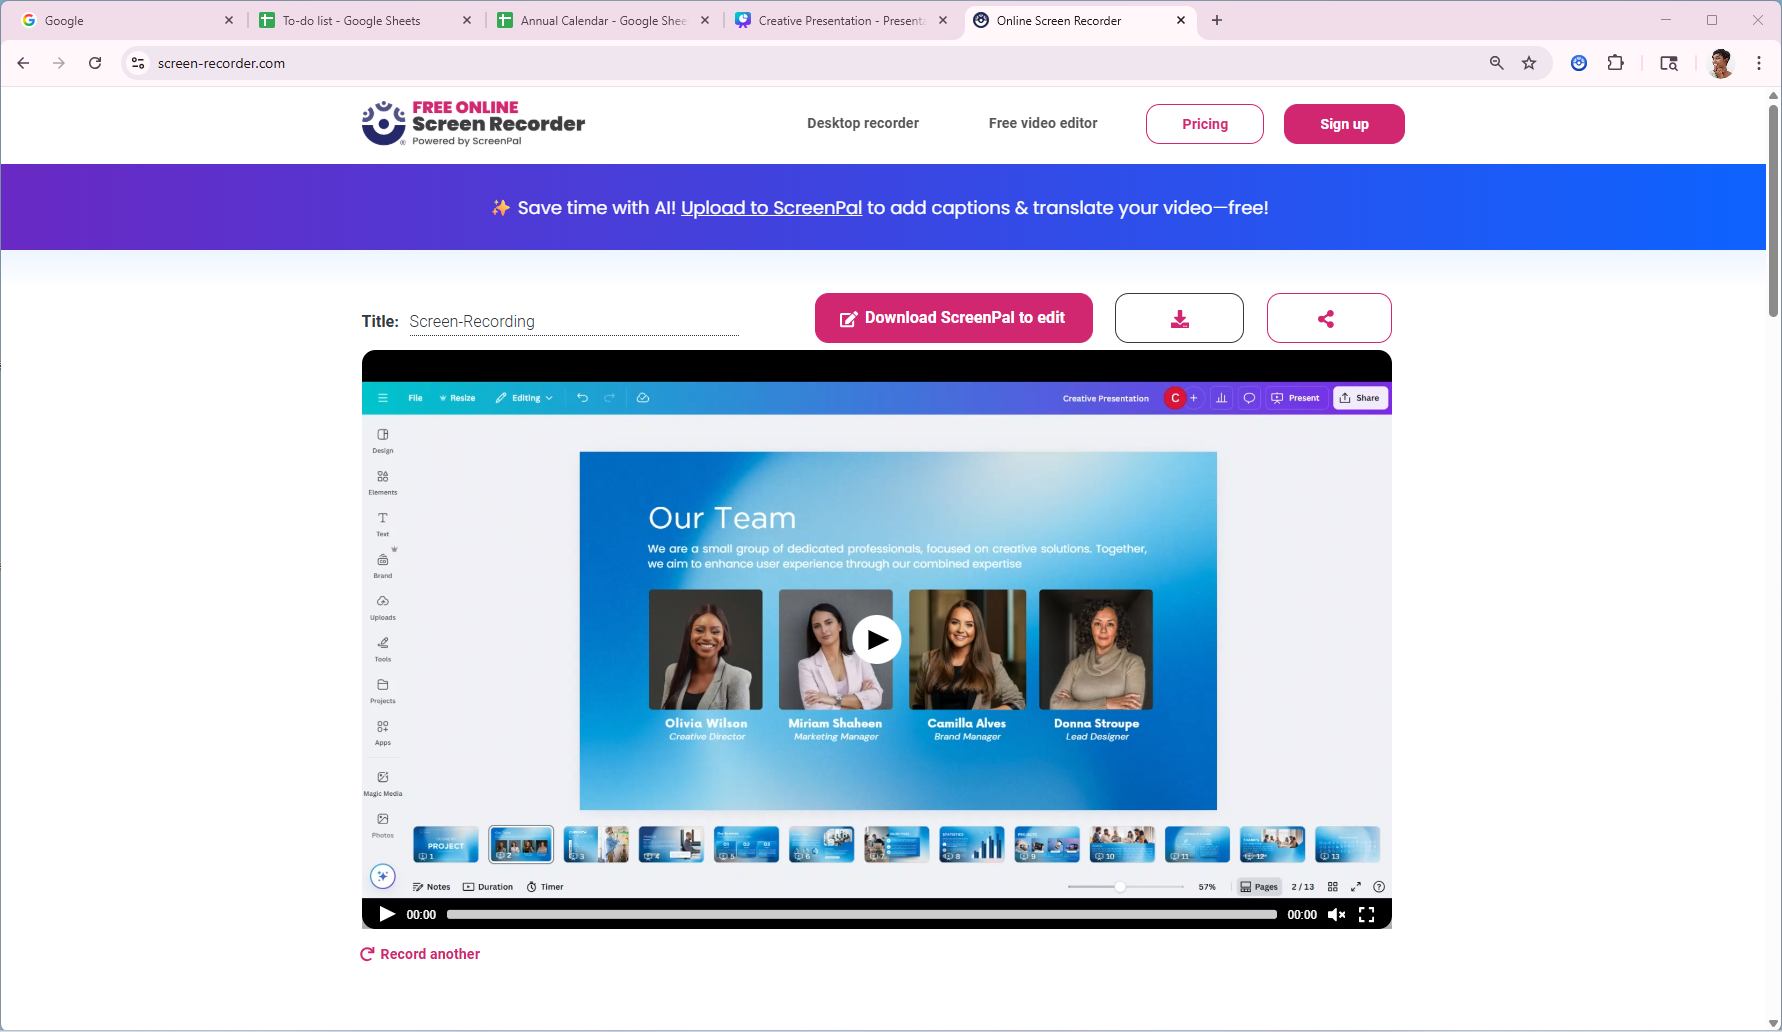Bookmark this page with the star icon
The width and height of the screenshot is (1782, 1032).
coord(1529,63)
